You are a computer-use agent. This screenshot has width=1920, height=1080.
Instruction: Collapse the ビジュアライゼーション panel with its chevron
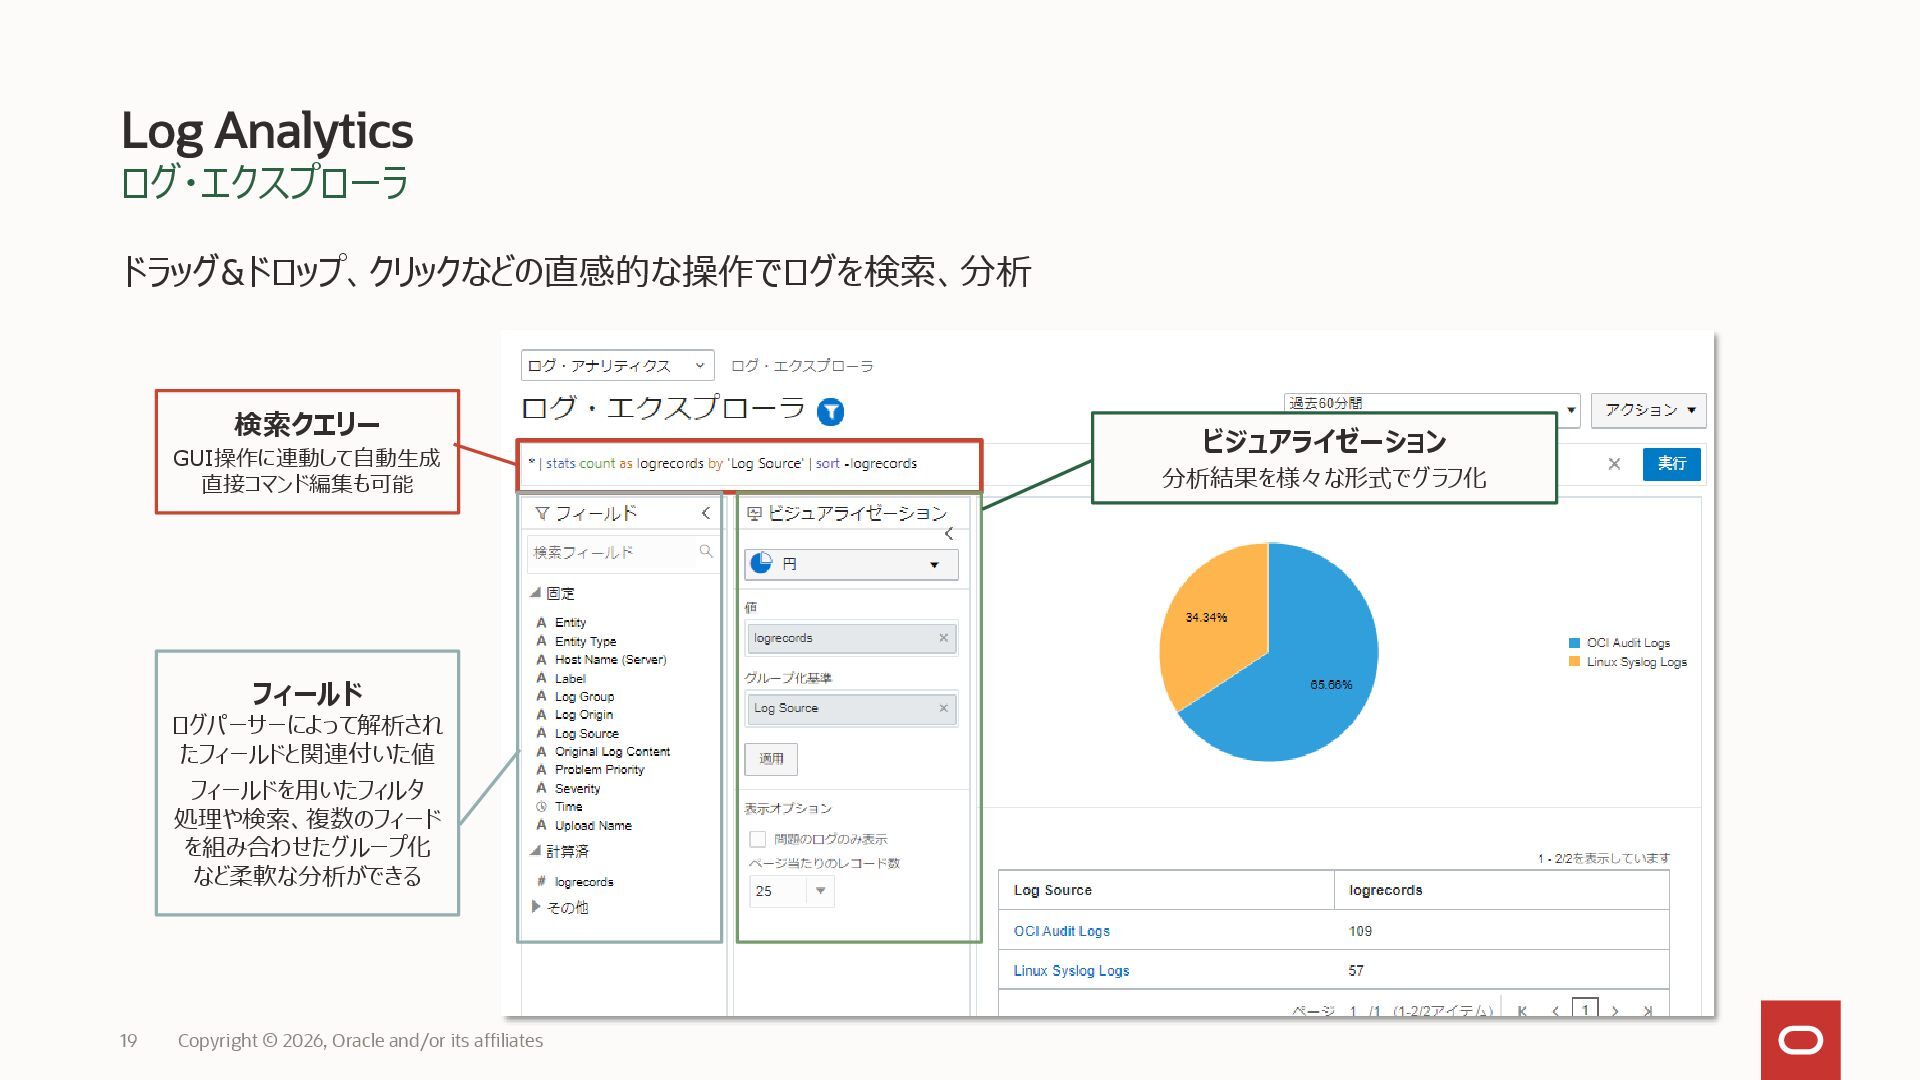[x=949, y=534]
